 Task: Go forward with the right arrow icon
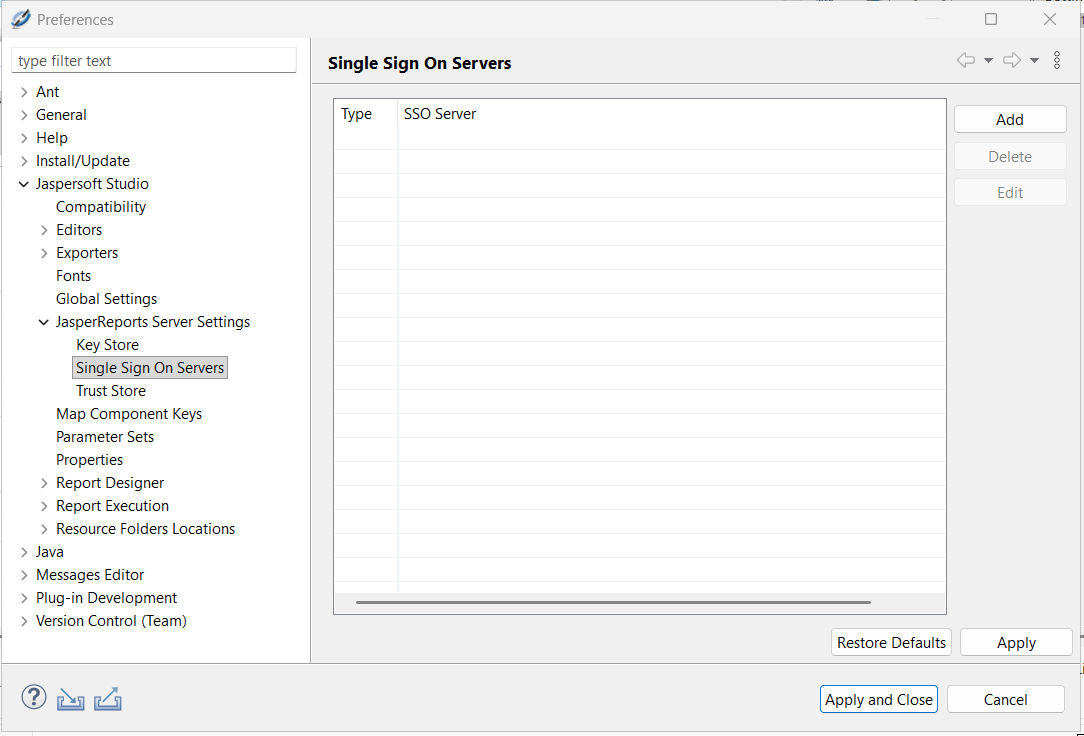tap(1012, 60)
